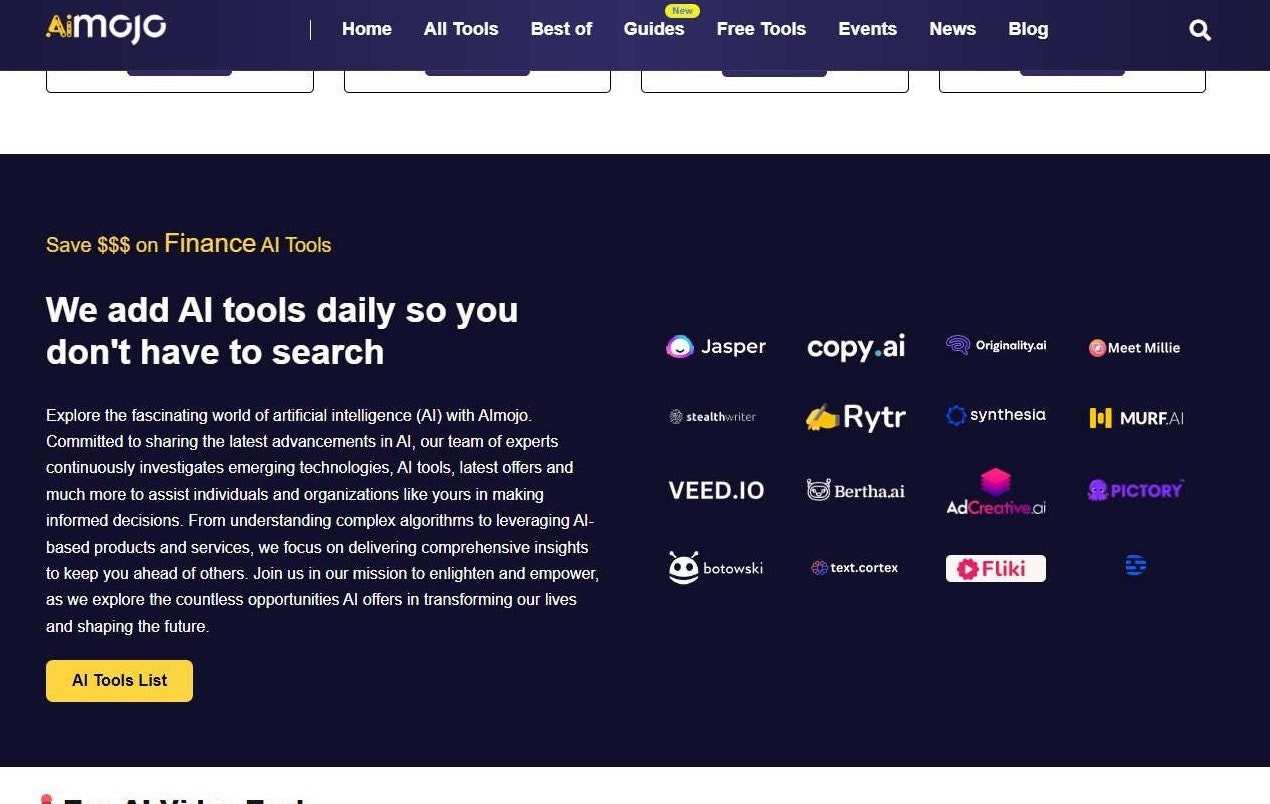Click the 'We add AI tools daily' heading
Viewport: 1270px width, 804px height.
tap(282, 331)
